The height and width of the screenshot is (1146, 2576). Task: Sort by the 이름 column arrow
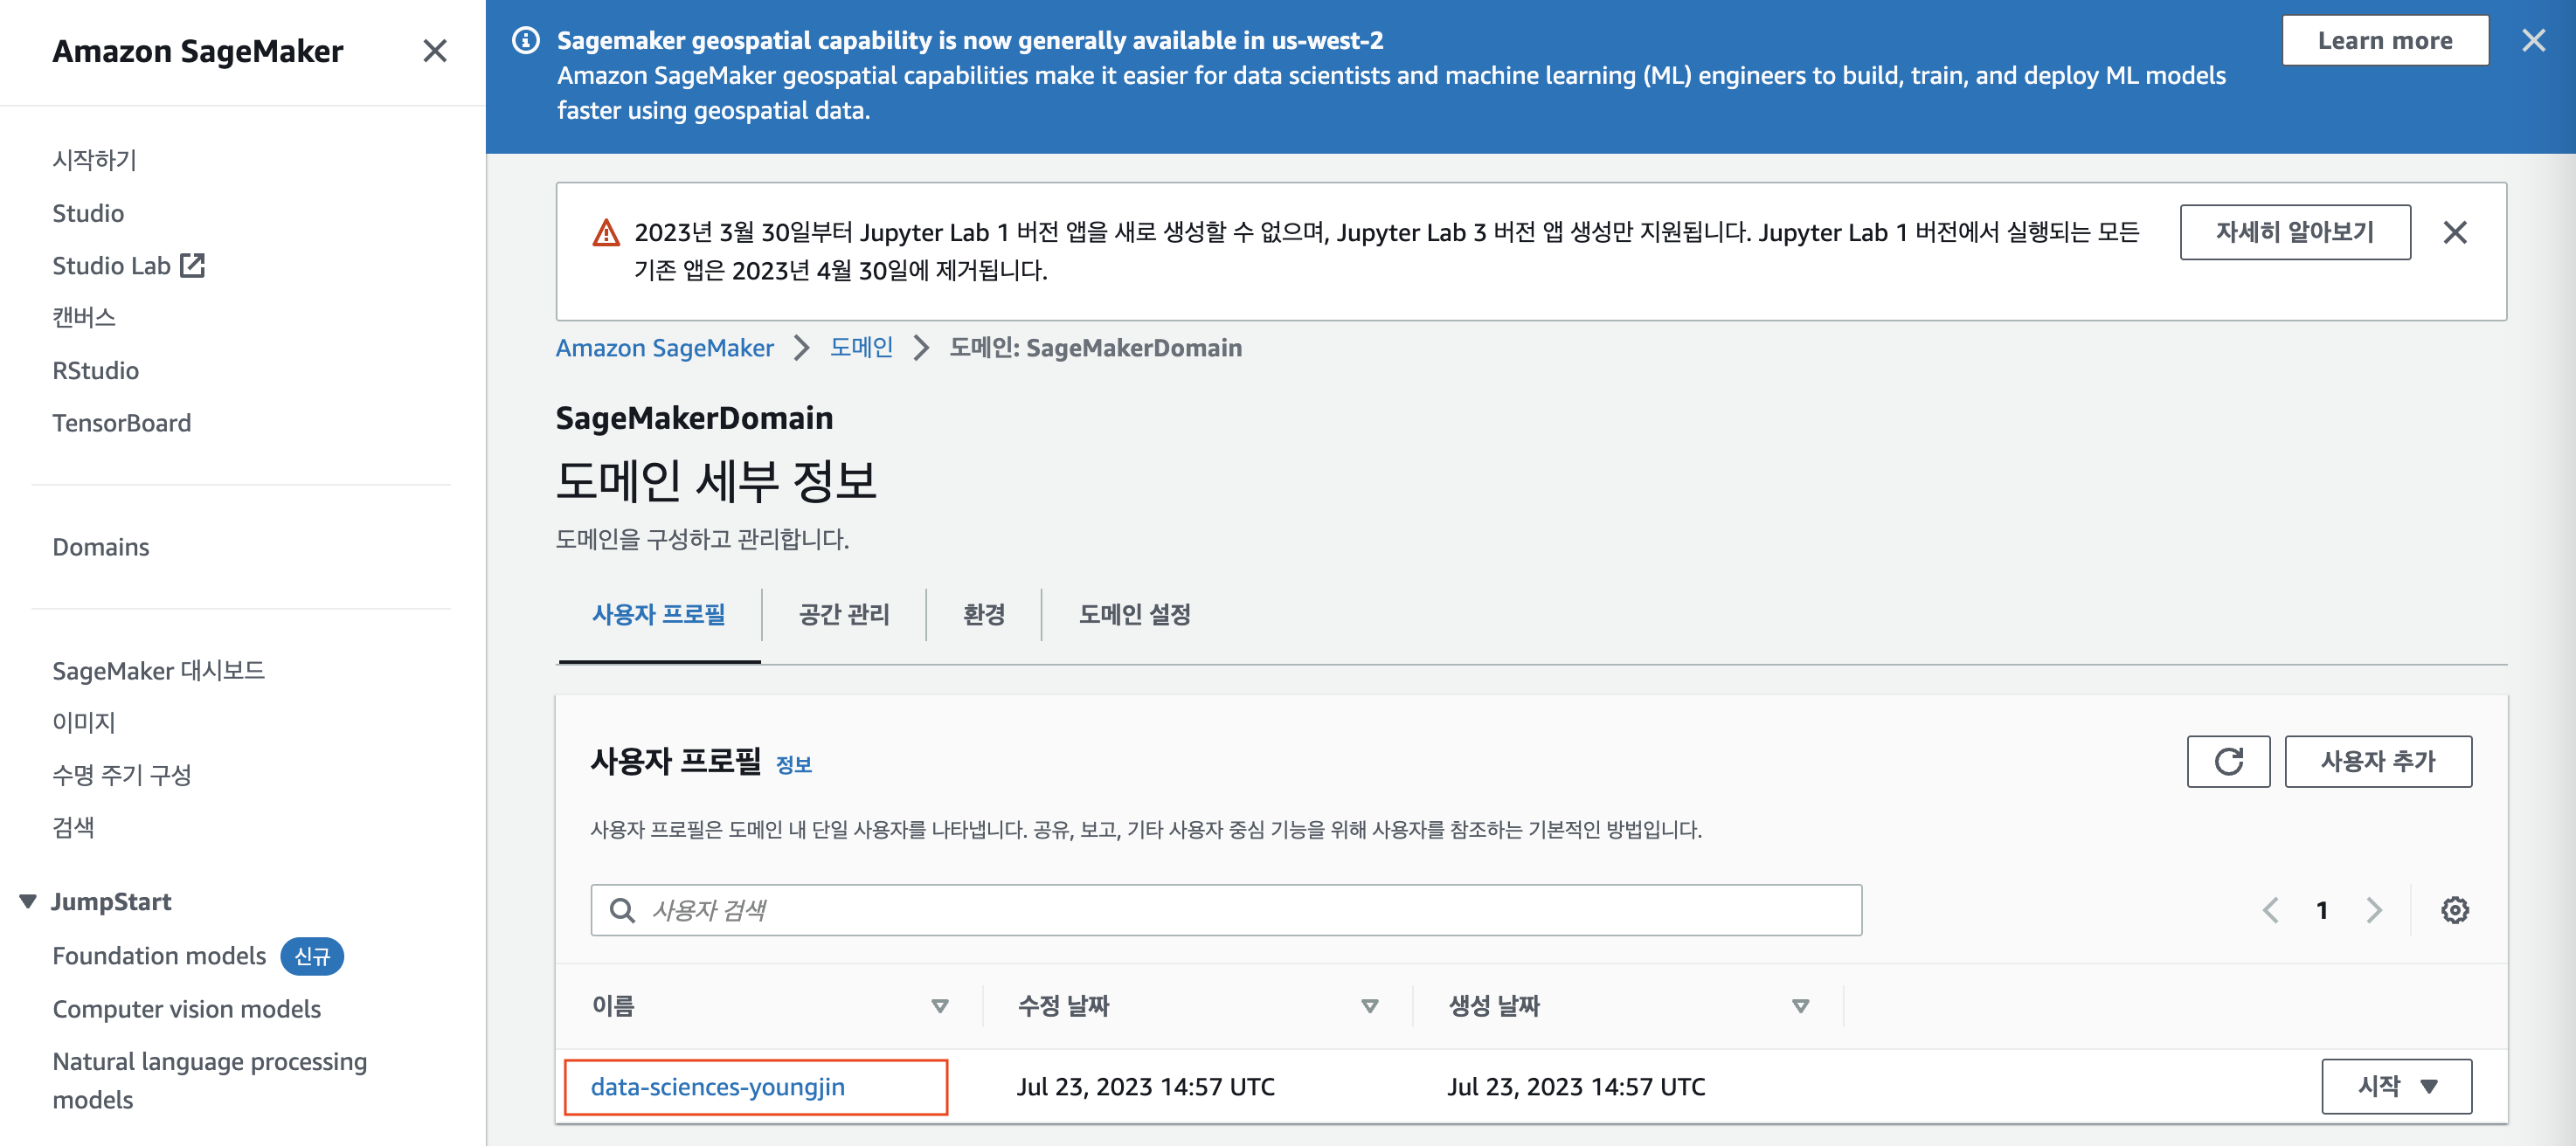coord(939,1006)
